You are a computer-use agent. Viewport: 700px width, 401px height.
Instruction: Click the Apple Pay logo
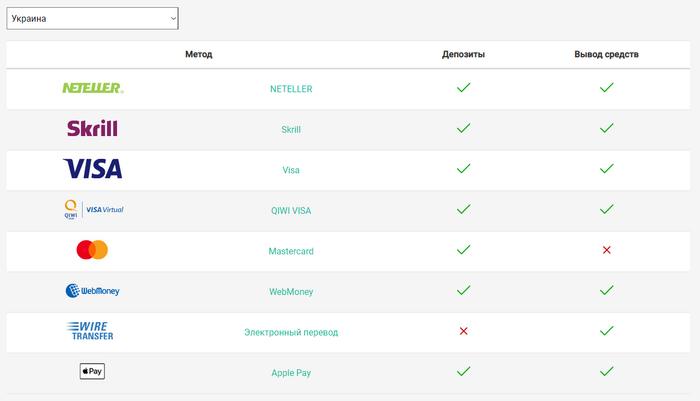coord(92,372)
